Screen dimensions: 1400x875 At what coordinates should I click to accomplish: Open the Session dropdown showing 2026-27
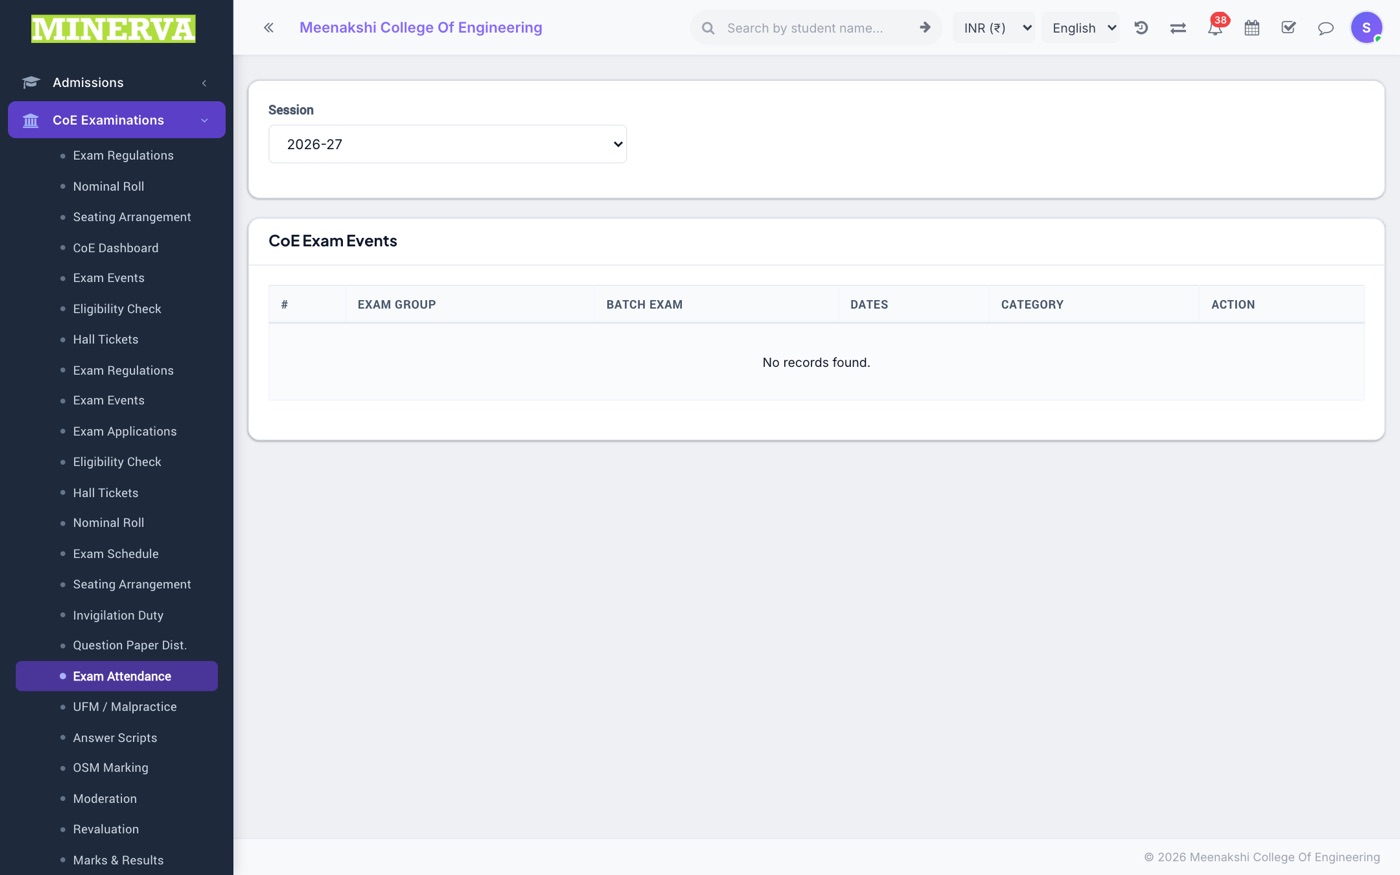pyautogui.click(x=447, y=144)
